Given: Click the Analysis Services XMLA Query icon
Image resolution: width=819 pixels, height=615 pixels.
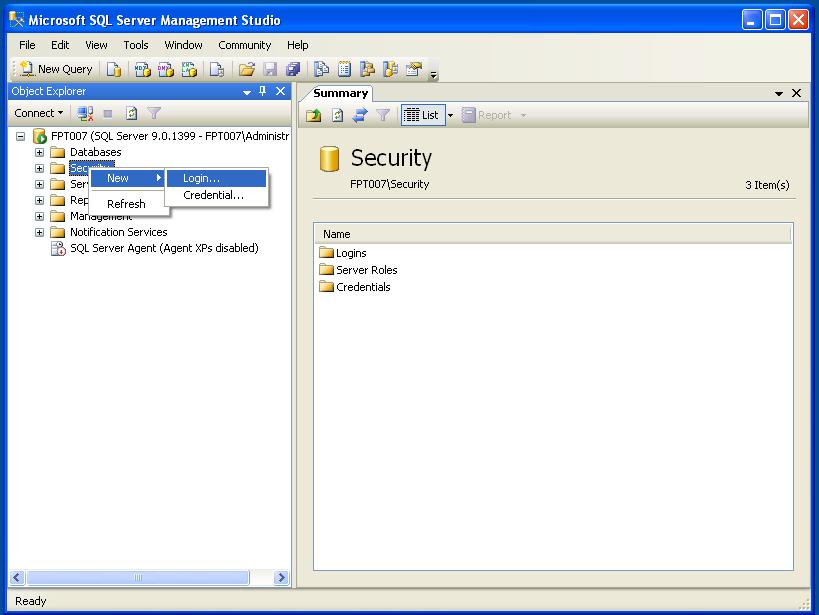Looking at the screenshot, I should point(189,69).
